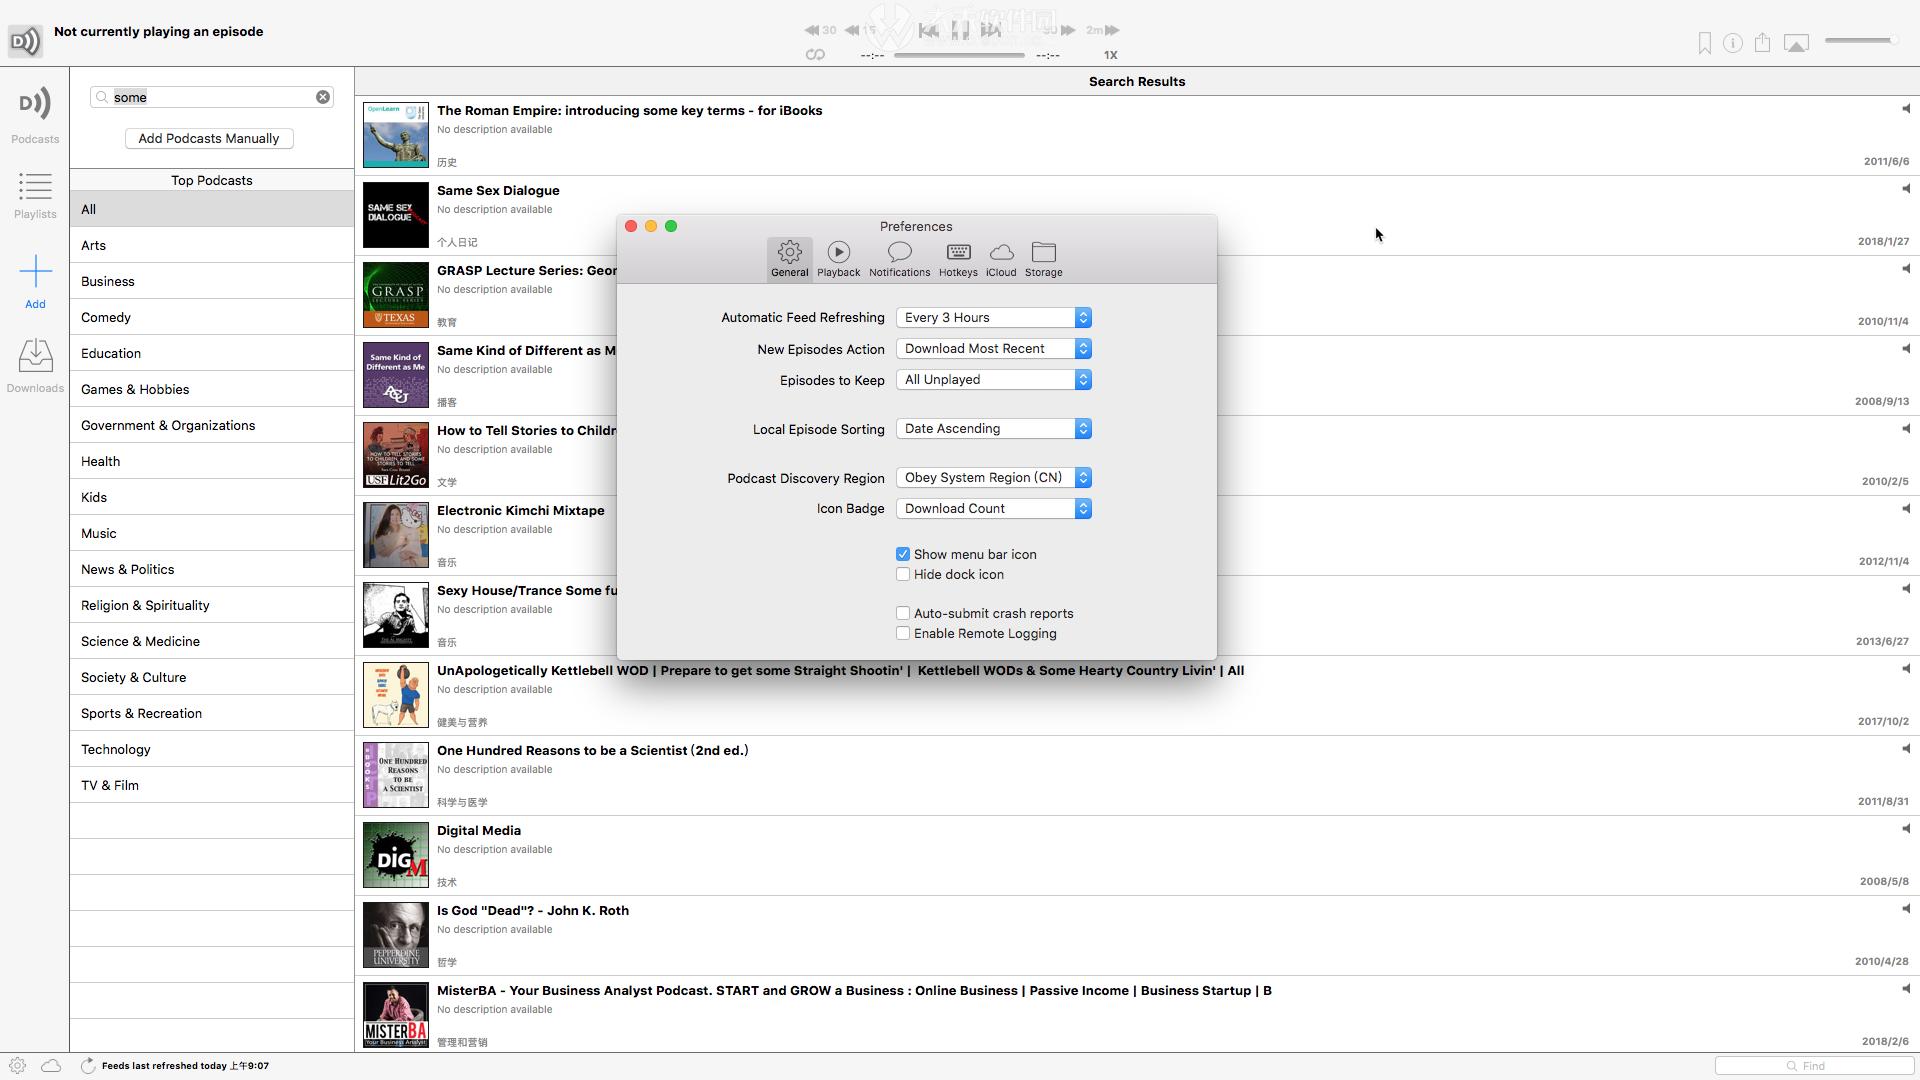The height and width of the screenshot is (1080, 1920).
Task: Open the Storage preferences pane
Action: [x=1043, y=258]
